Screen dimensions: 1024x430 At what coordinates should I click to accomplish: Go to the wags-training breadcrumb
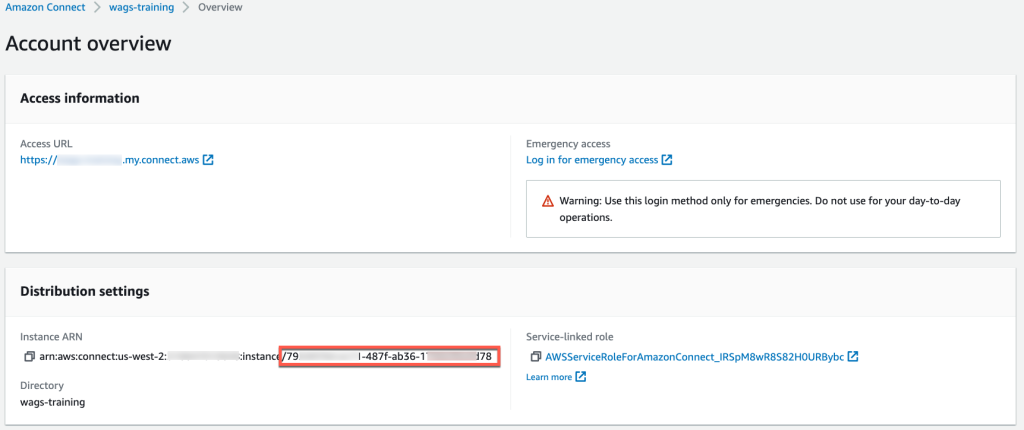[x=143, y=8]
